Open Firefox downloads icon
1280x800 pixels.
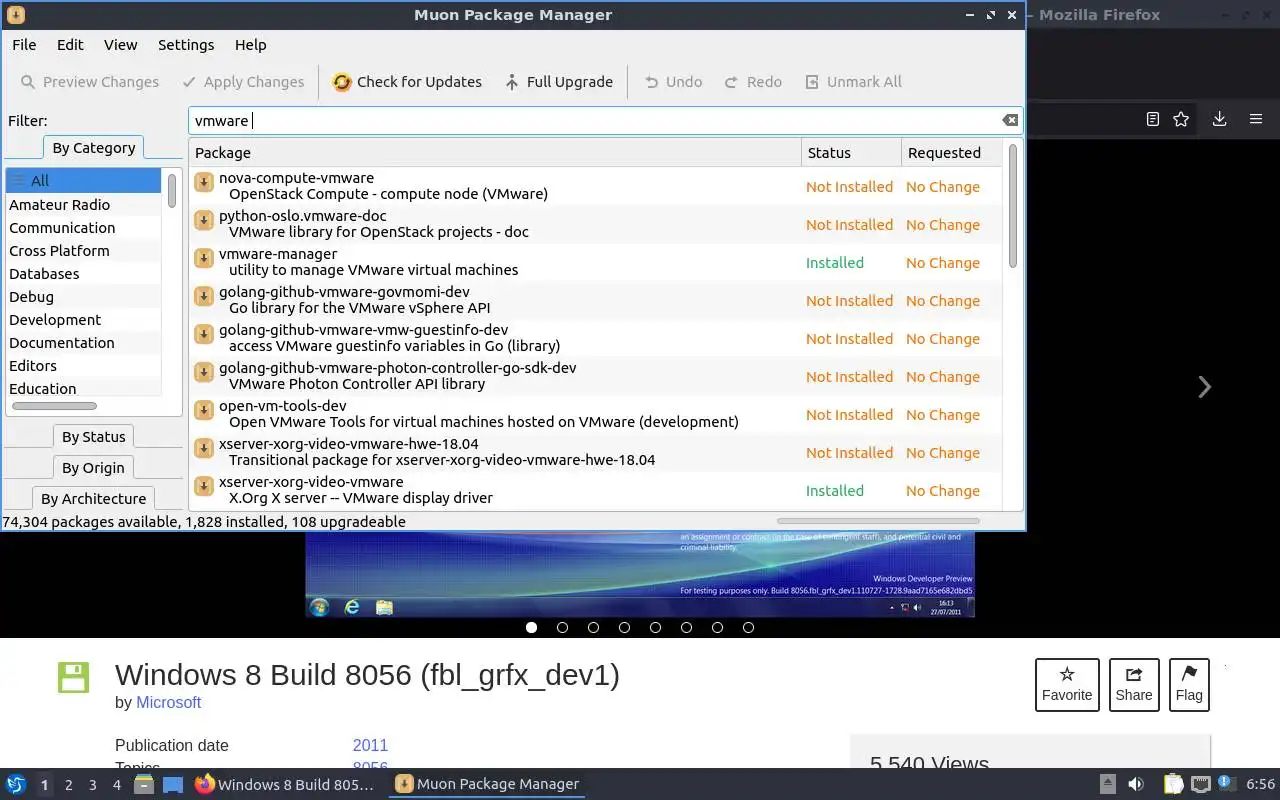tap(1219, 119)
